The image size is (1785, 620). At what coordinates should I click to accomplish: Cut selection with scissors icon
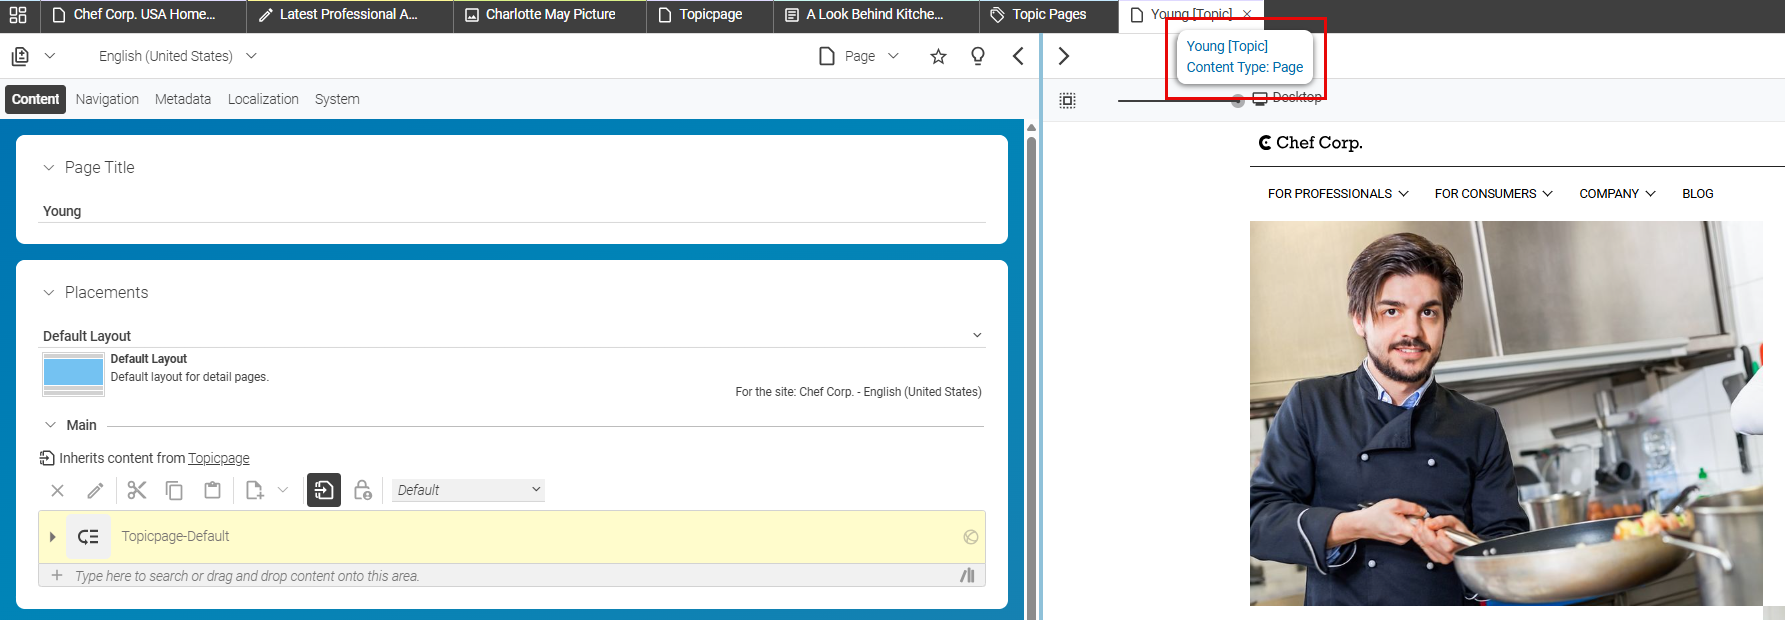[137, 490]
